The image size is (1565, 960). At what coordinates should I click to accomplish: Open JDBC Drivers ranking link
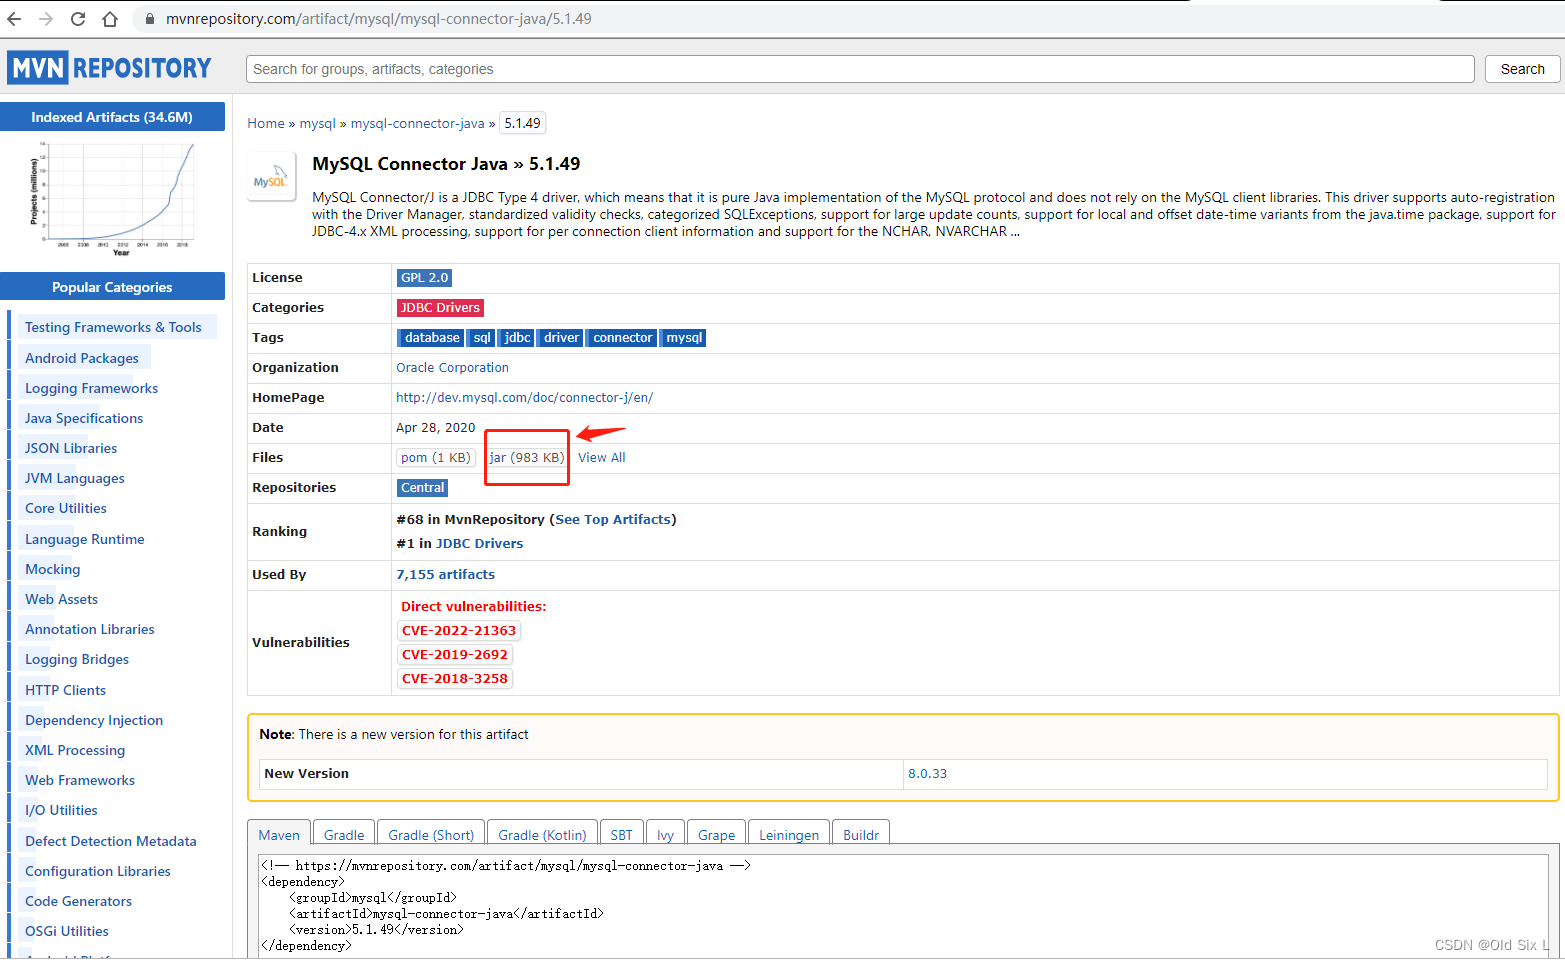[479, 544]
